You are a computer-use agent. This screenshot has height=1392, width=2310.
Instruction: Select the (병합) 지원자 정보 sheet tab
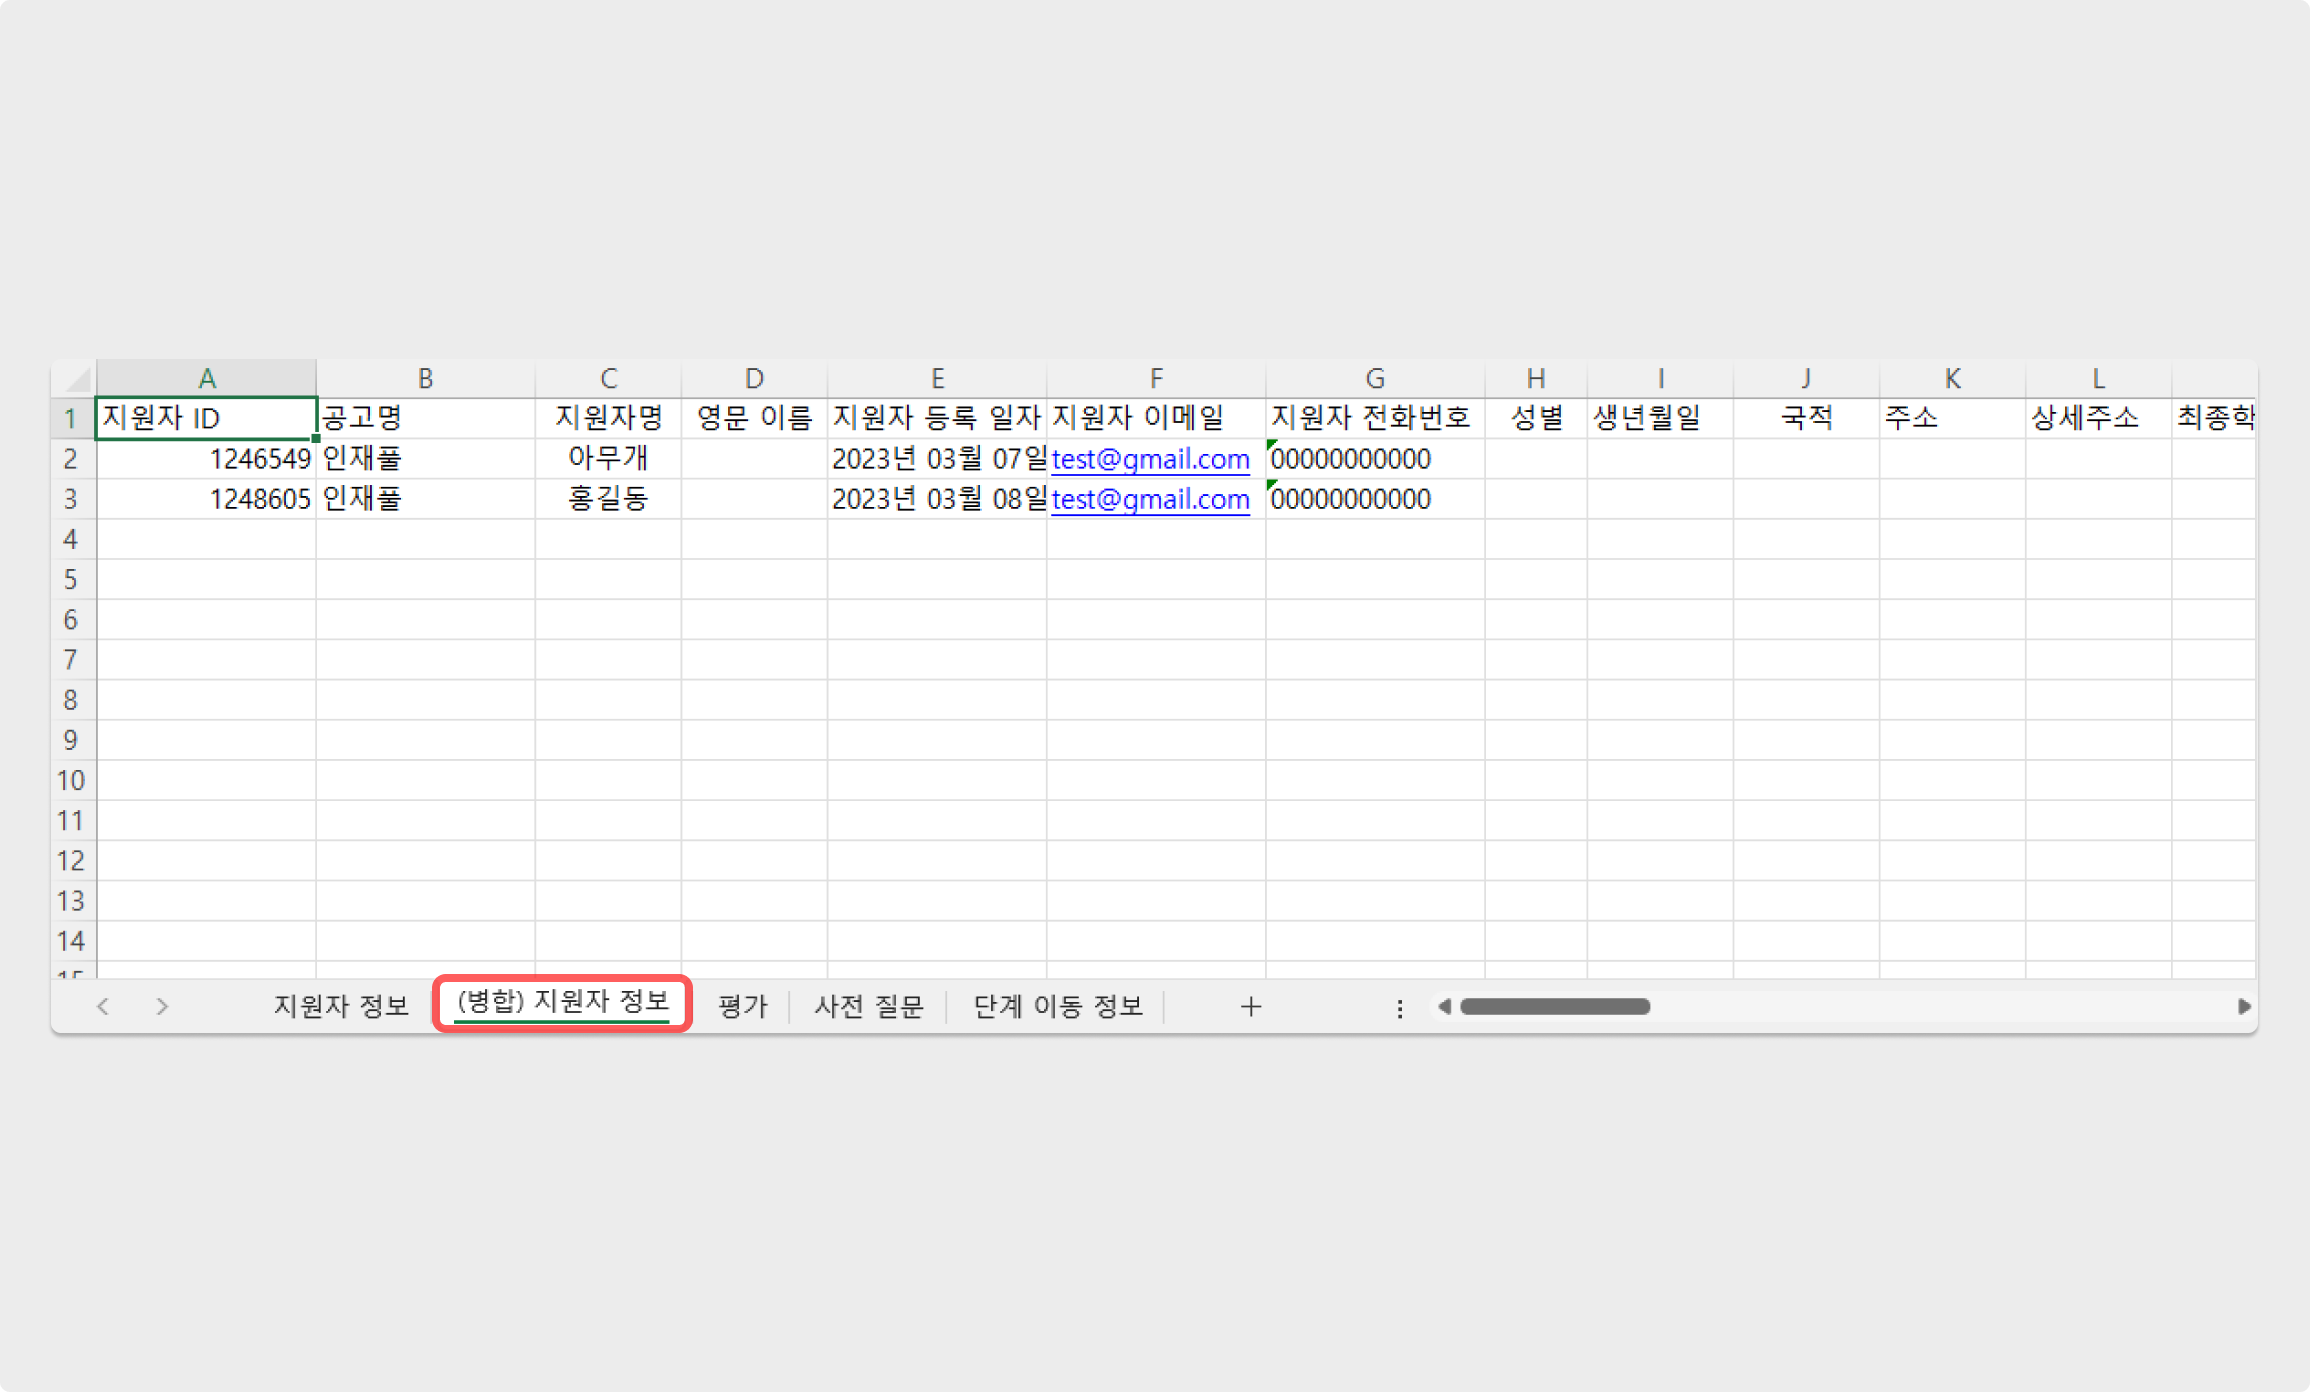pyautogui.click(x=562, y=1002)
